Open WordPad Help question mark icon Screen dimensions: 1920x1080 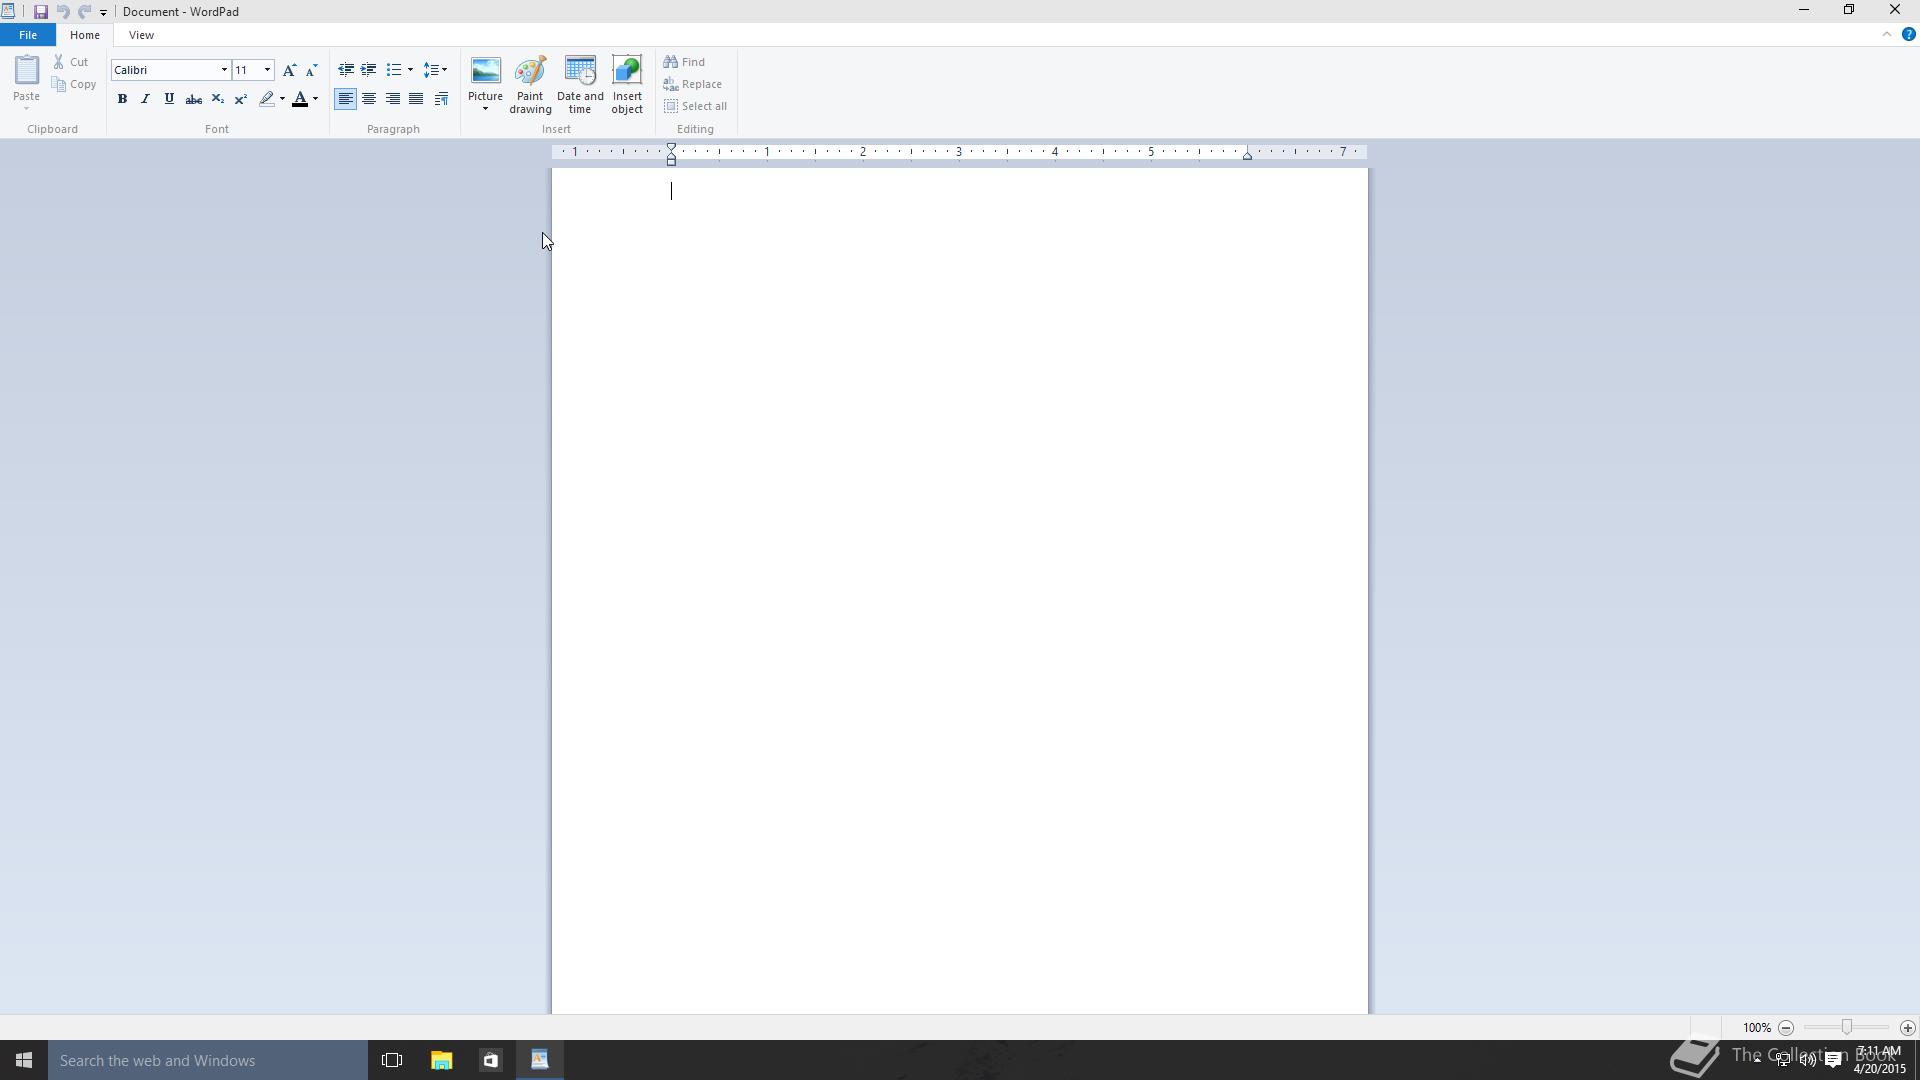click(1908, 35)
